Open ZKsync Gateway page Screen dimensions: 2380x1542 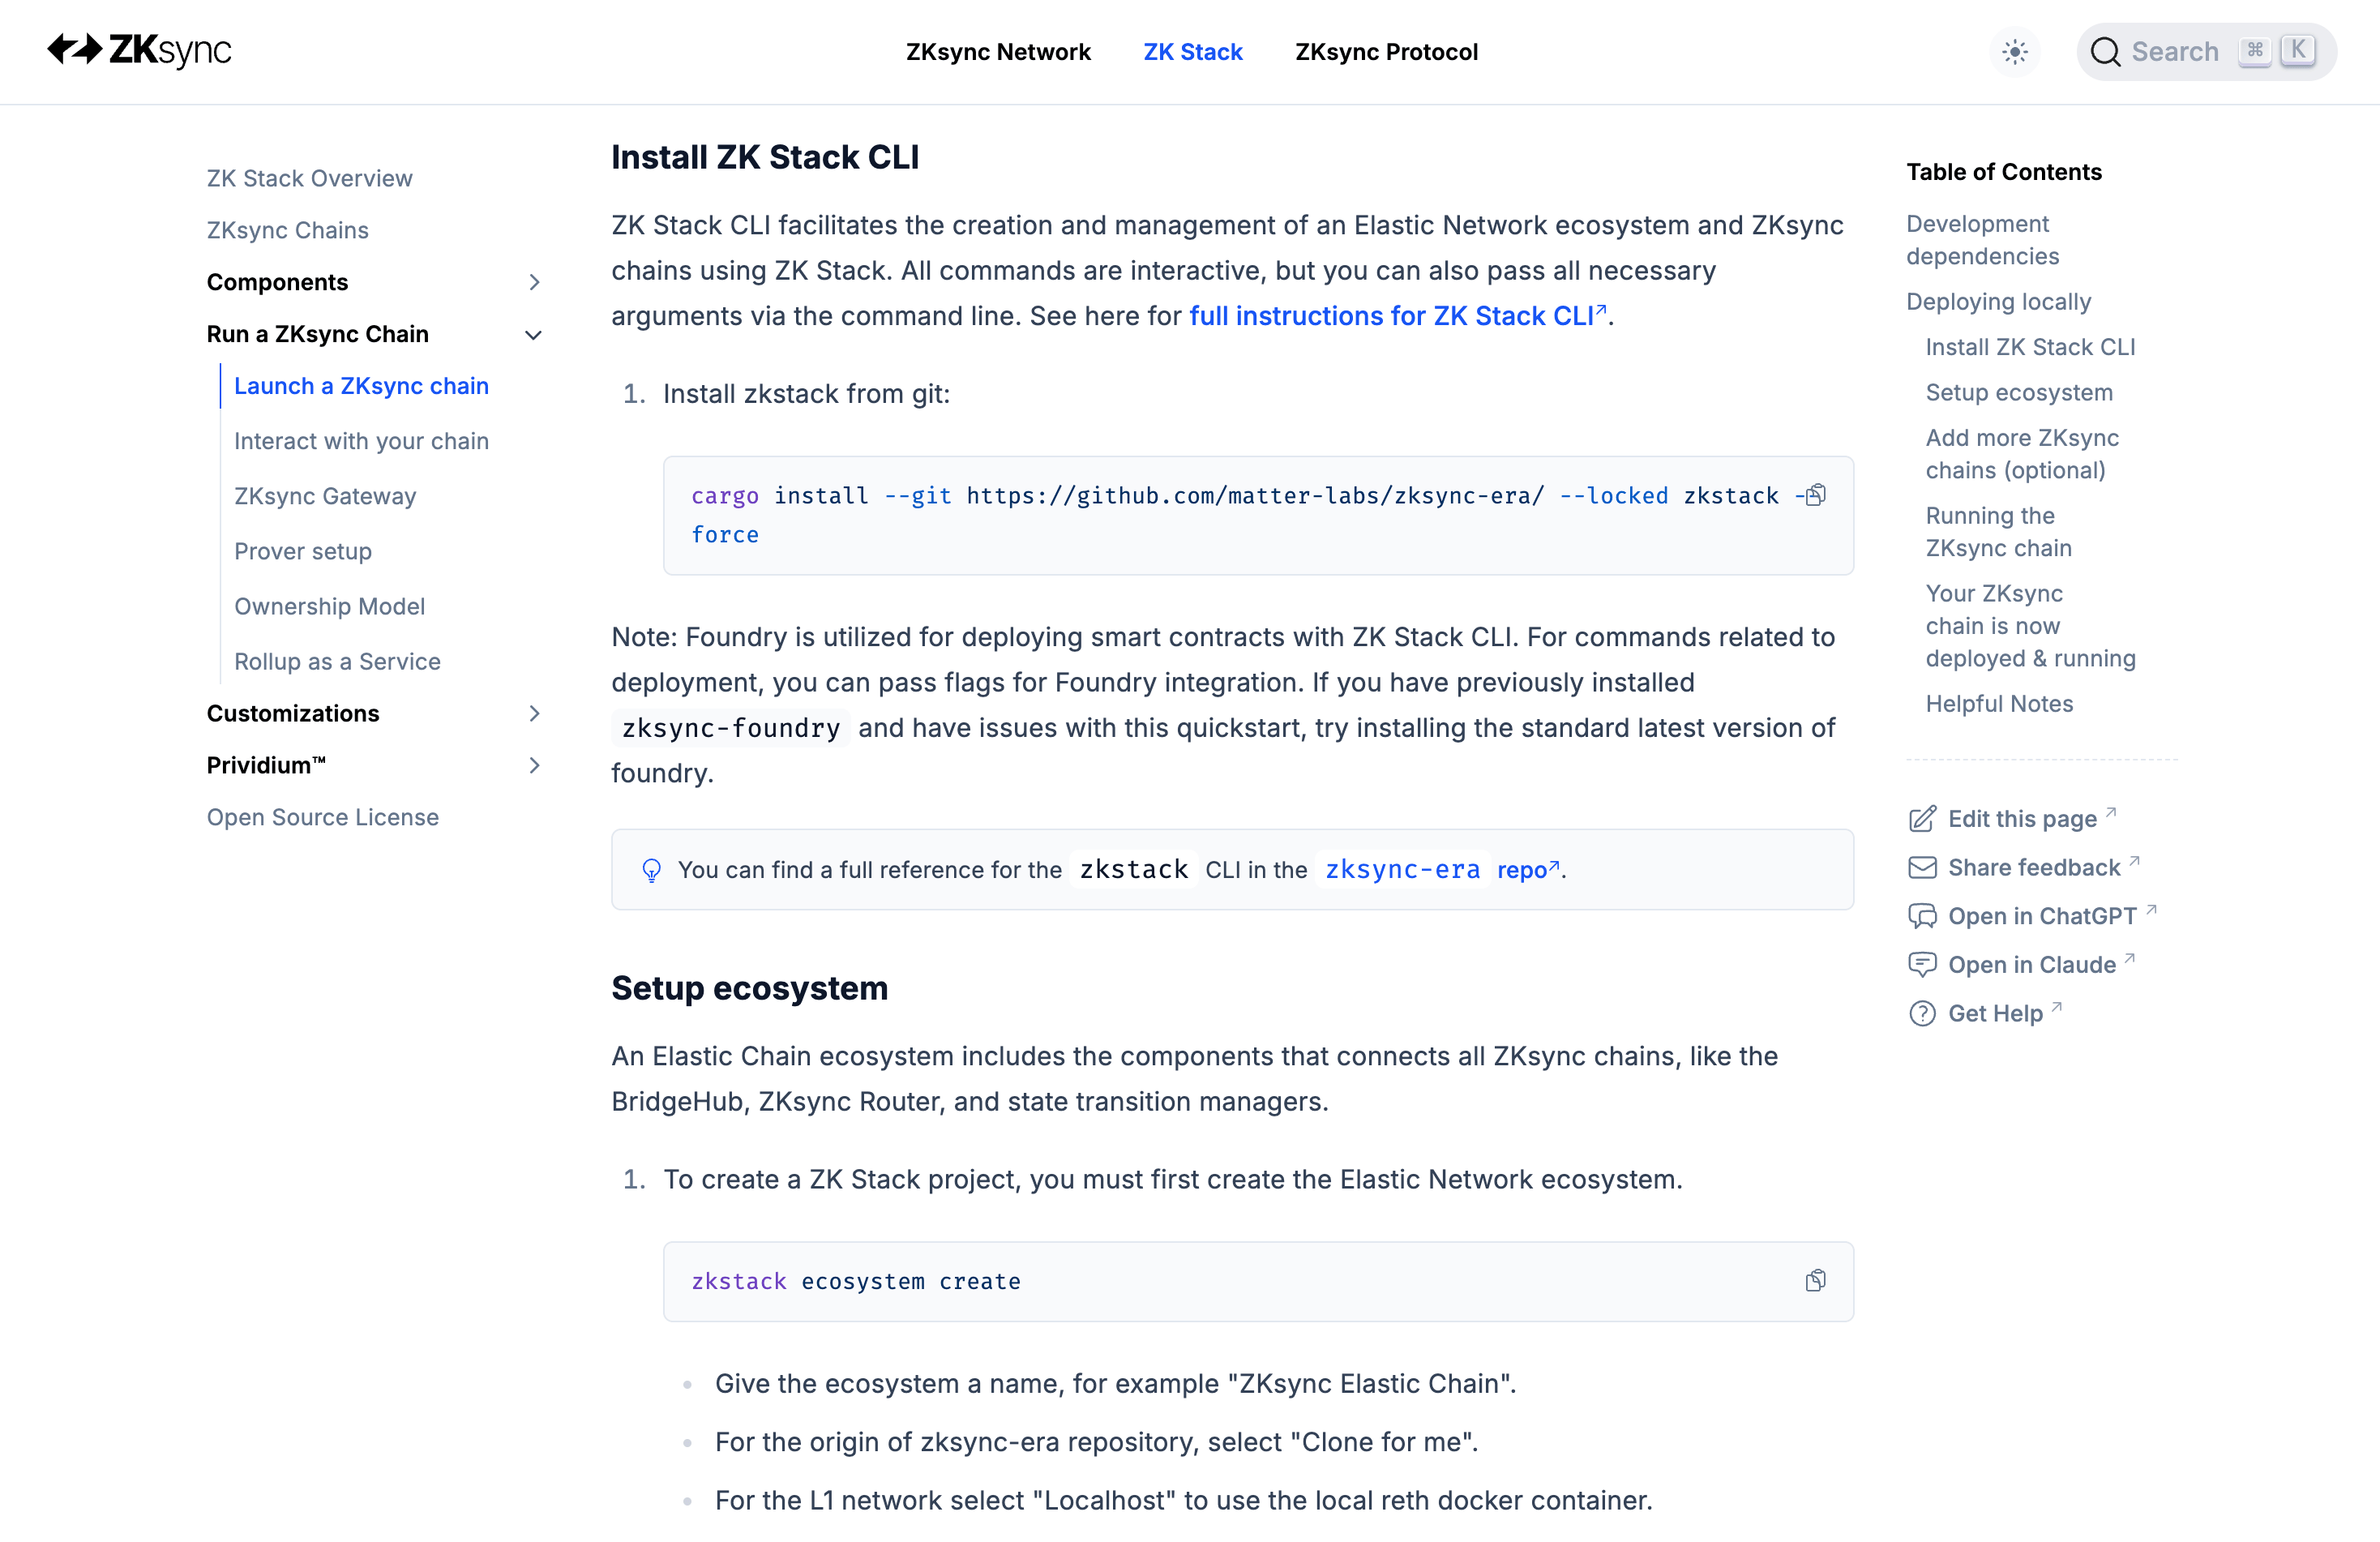click(325, 496)
